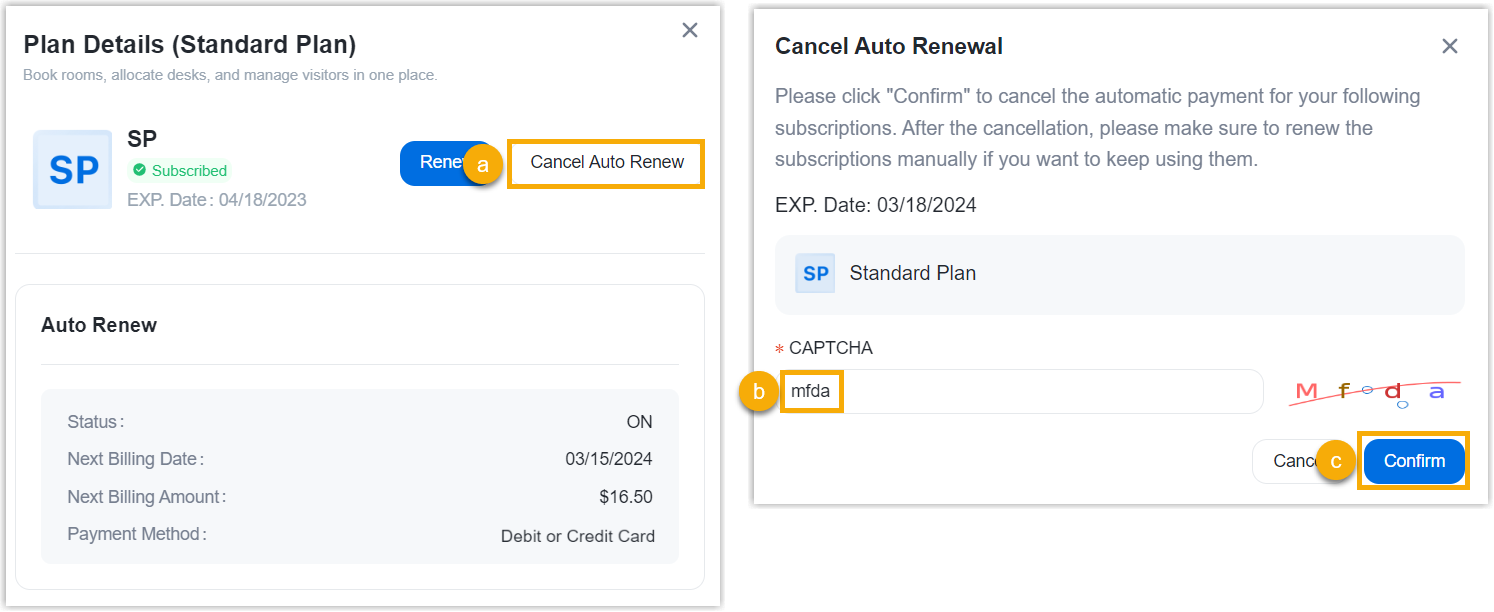Viewport: 1494px width, 612px height.
Task: Click the $16.50 Next Billing Amount
Action: (626, 497)
